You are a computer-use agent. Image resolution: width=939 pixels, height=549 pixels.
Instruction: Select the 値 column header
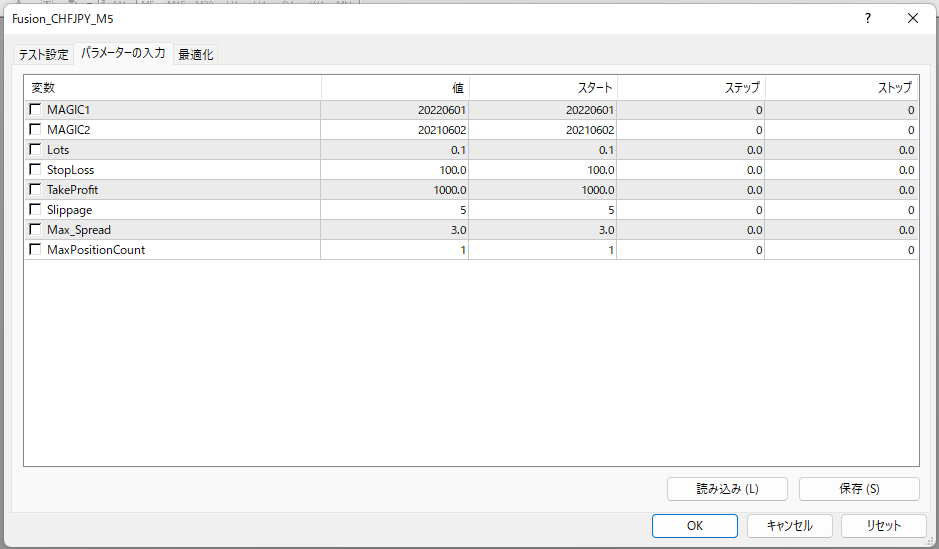(395, 88)
